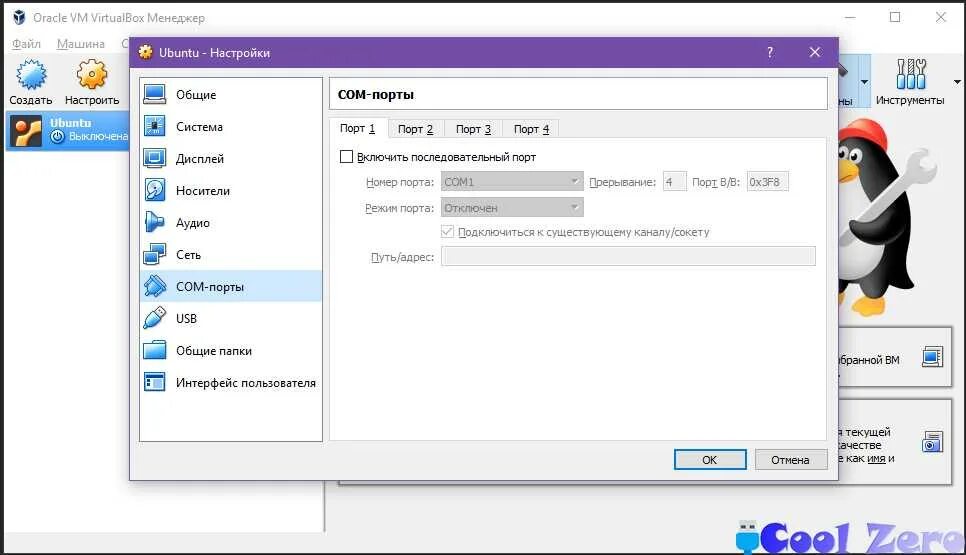Click the Путь/адрес input field
Image resolution: width=966 pixels, height=555 pixels.
(x=628, y=256)
